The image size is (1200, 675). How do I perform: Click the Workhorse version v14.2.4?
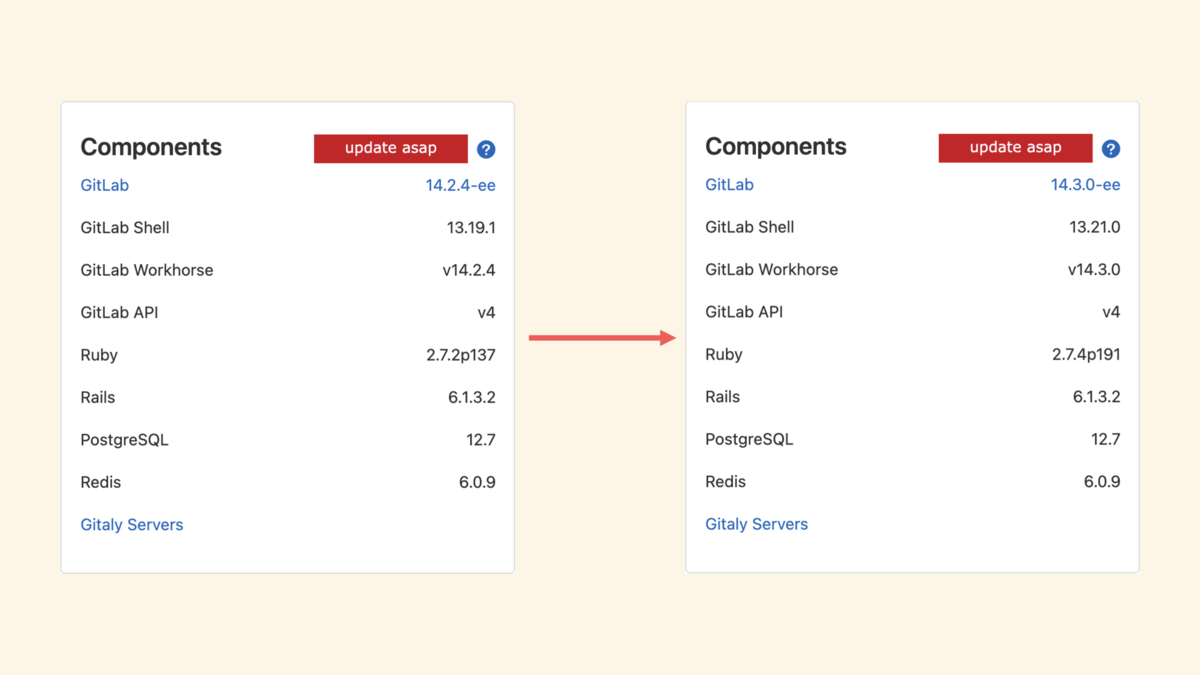pyautogui.click(x=469, y=270)
